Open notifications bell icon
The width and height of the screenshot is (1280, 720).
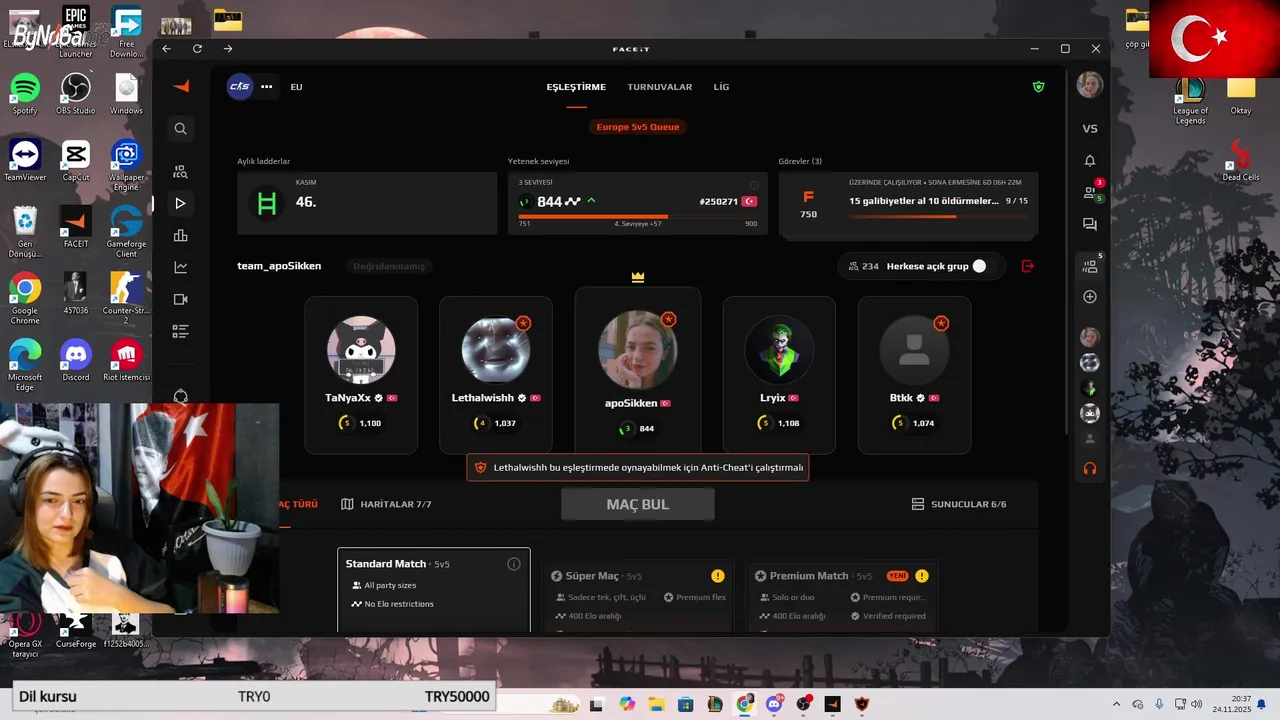coord(1090,161)
